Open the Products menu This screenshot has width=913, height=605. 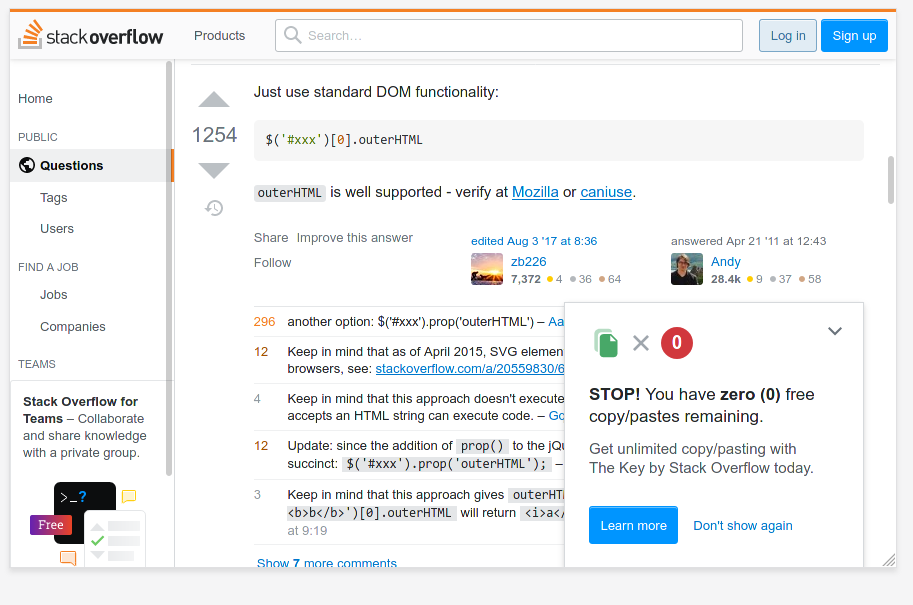220,36
